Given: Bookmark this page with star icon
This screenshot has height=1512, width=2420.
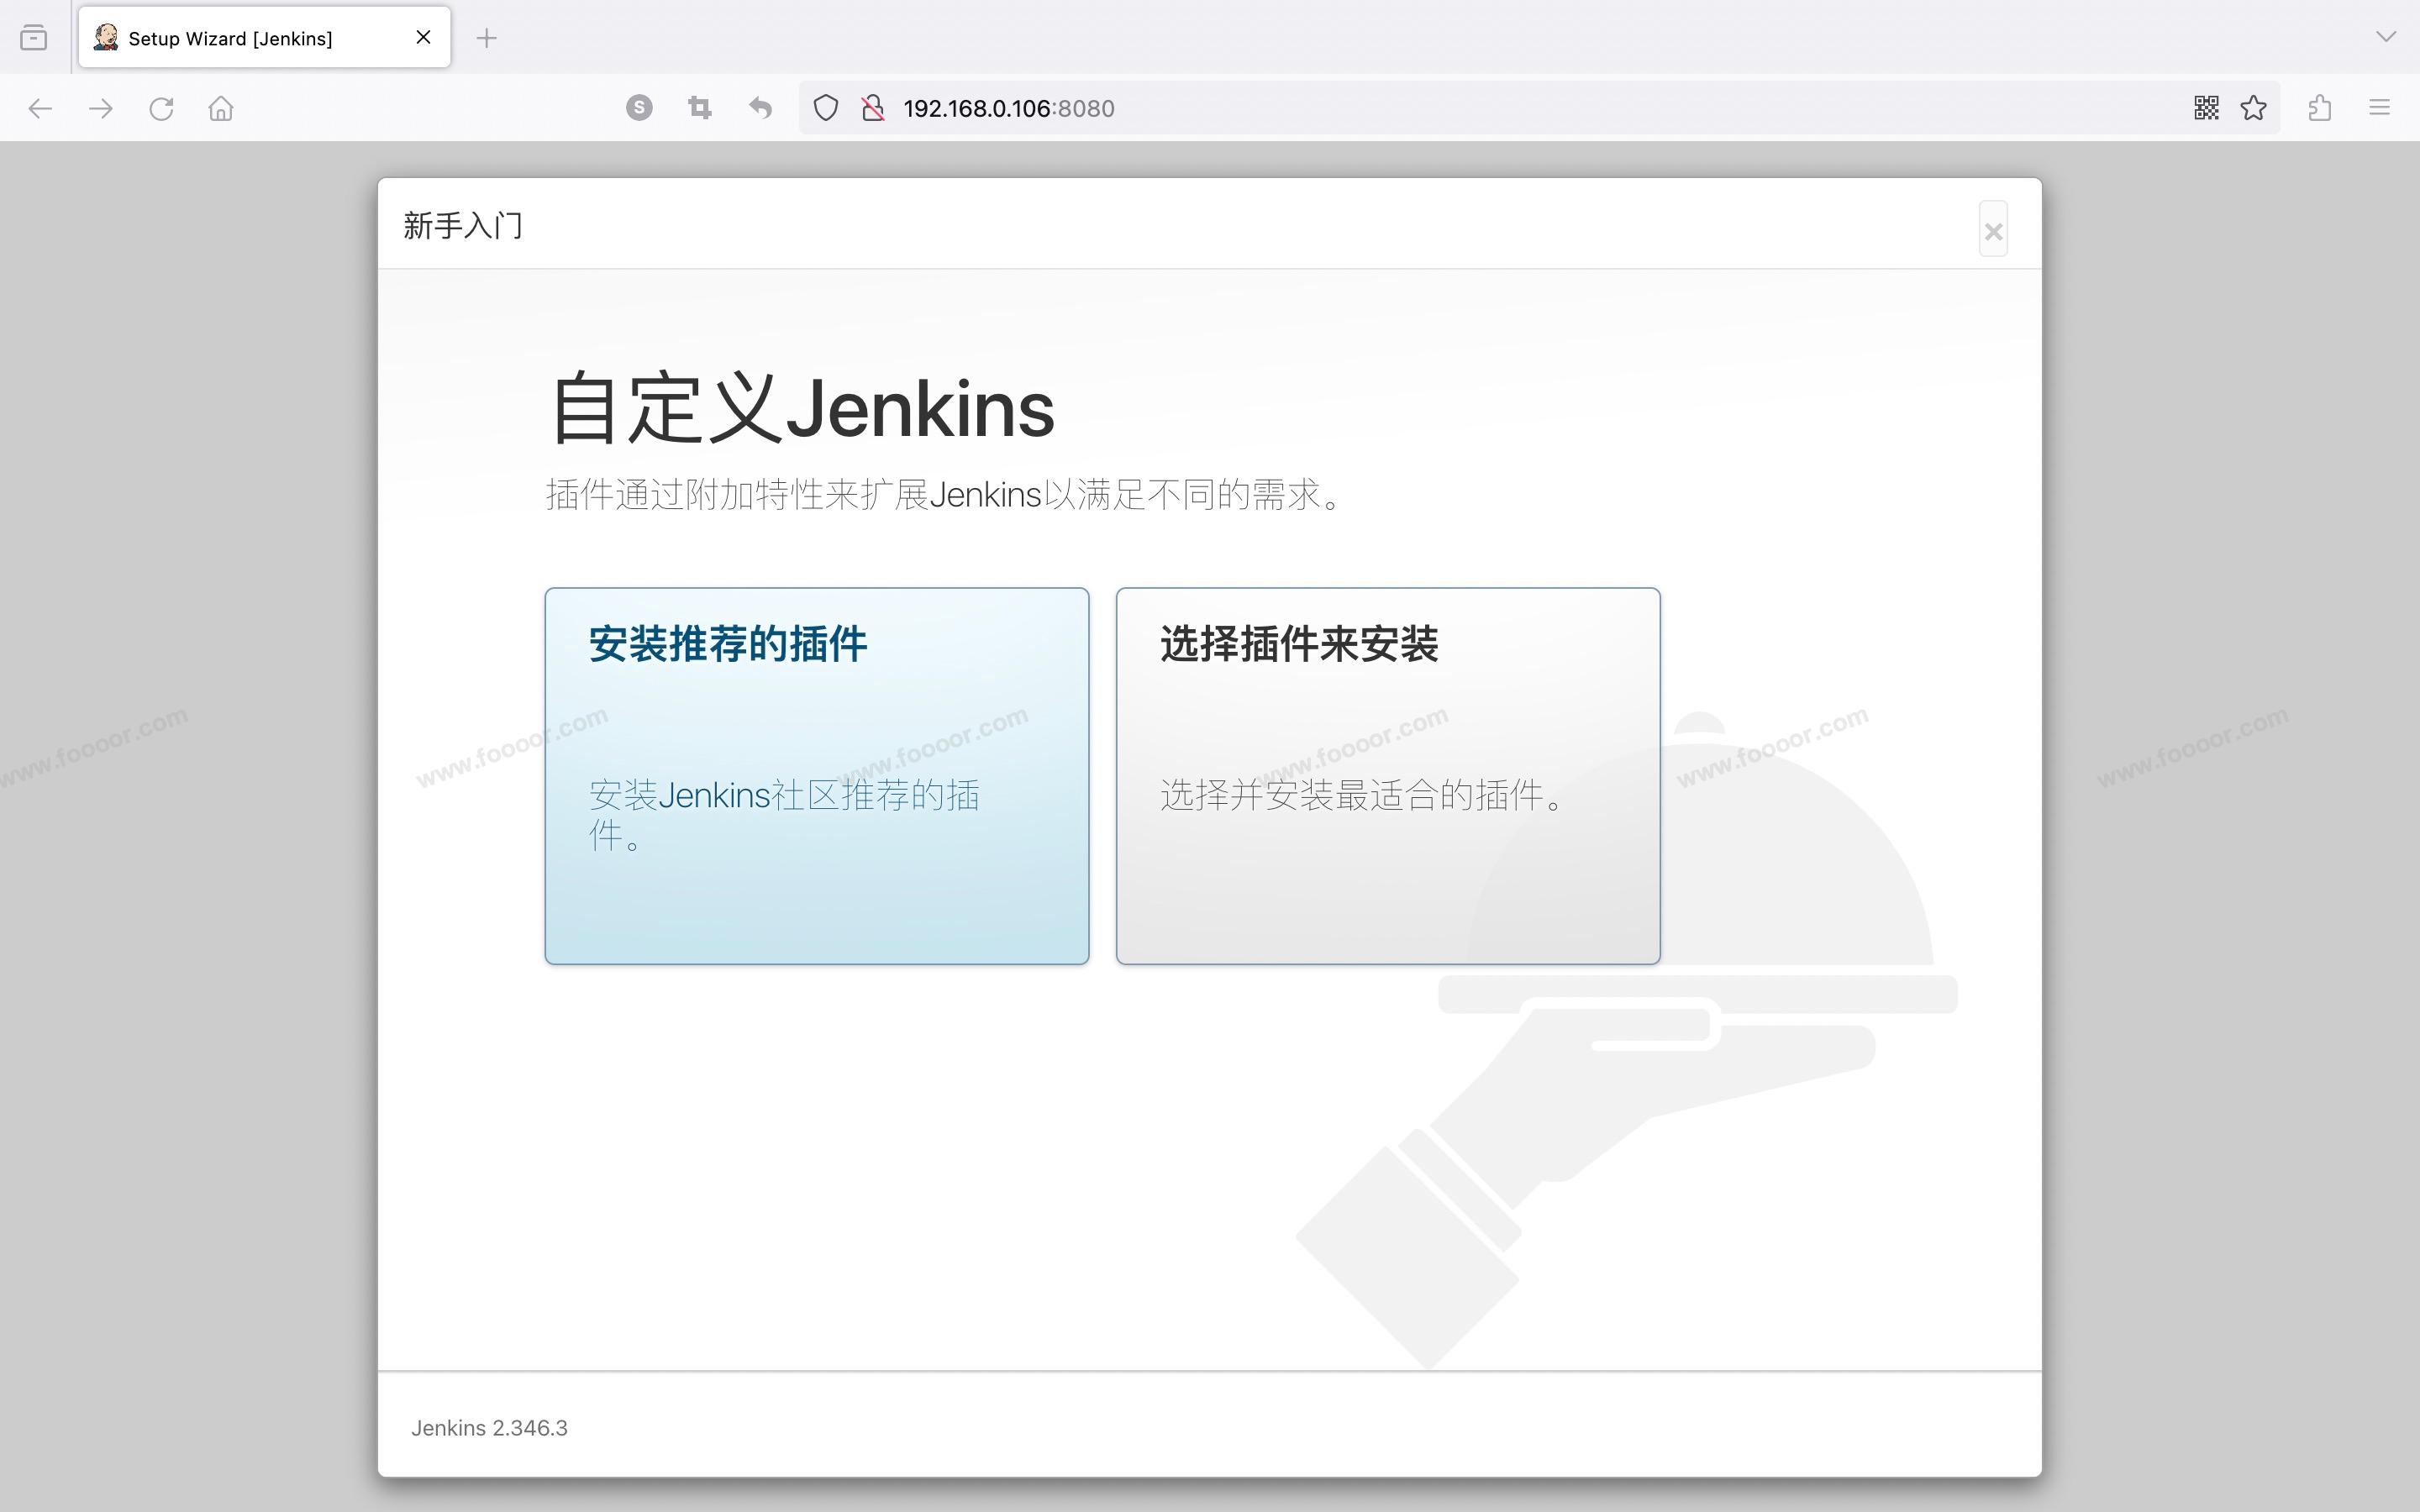Looking at the screenshot, I should [2253, 108].
